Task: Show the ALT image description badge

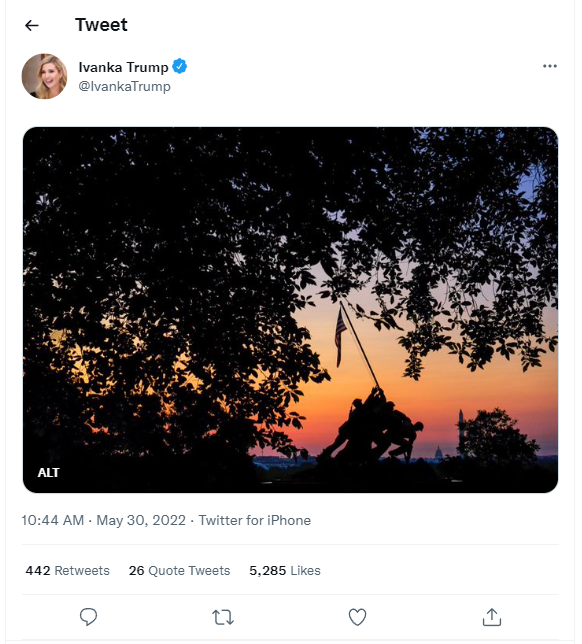Action: click(x=48, y=473)
